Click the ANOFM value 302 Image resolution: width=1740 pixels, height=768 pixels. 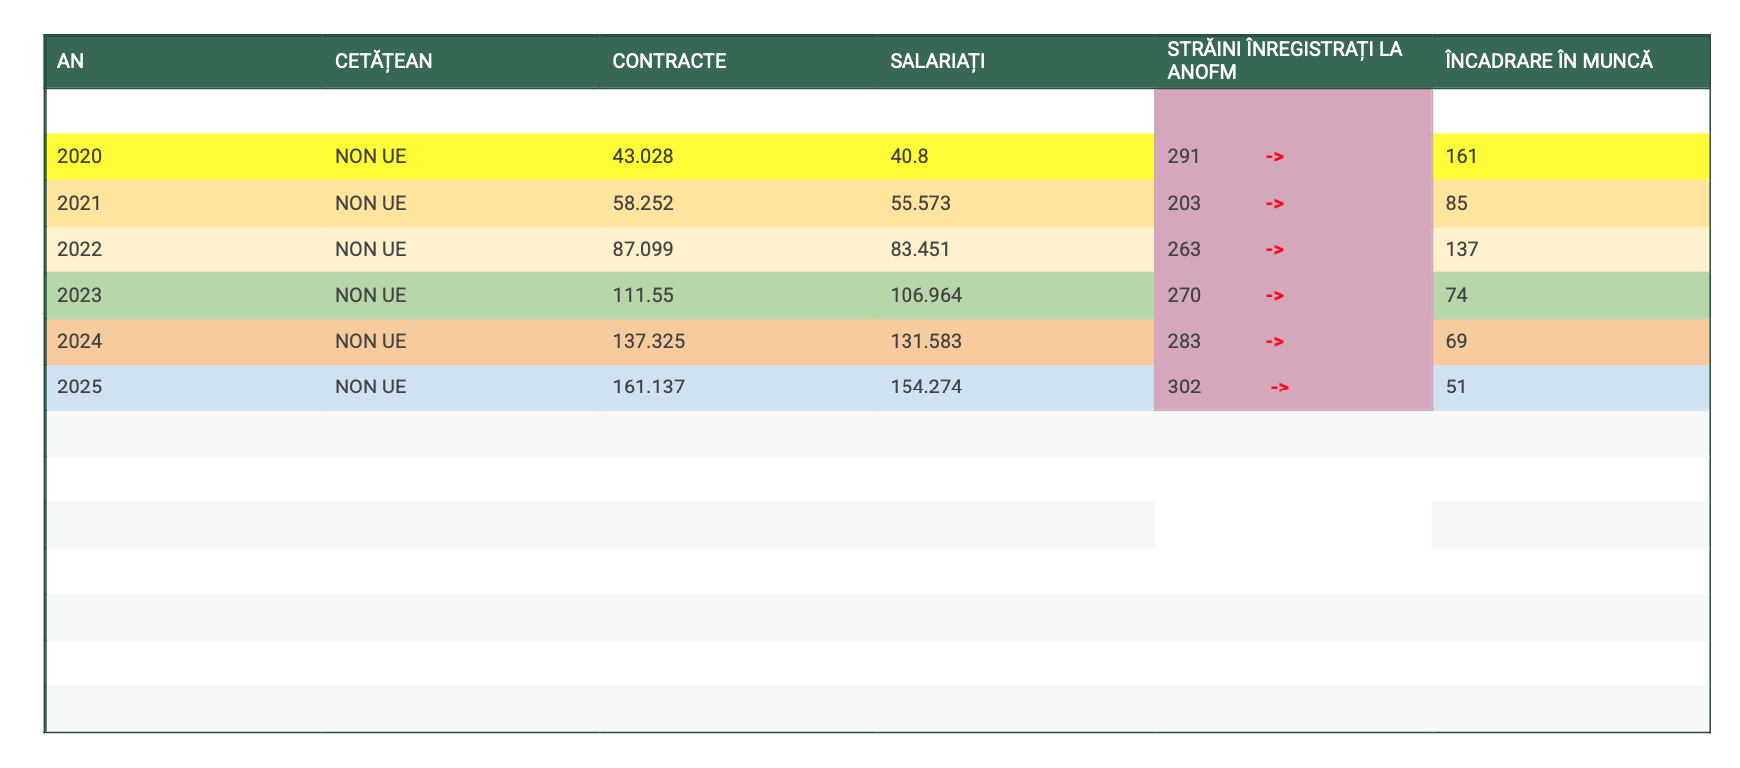[1184, 388]
